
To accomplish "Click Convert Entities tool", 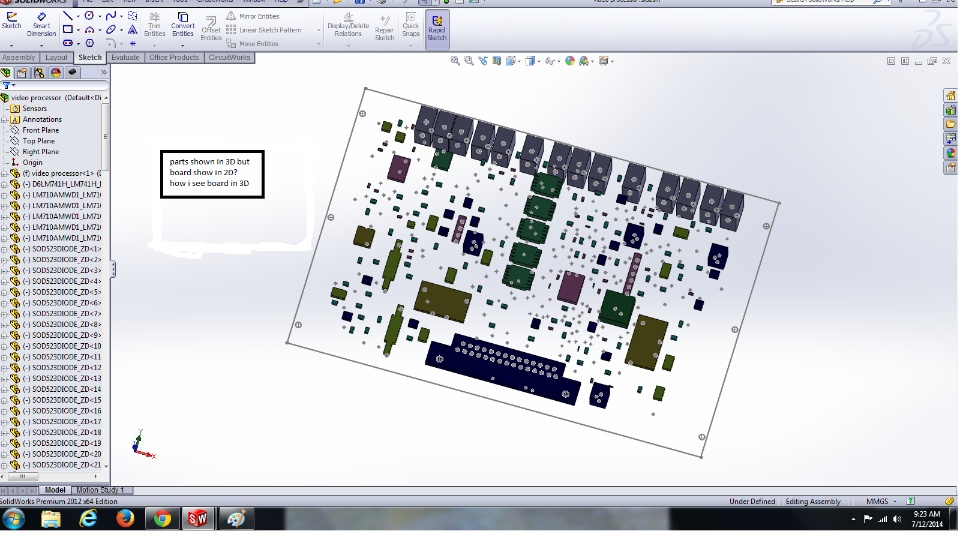I will point(182,24).
